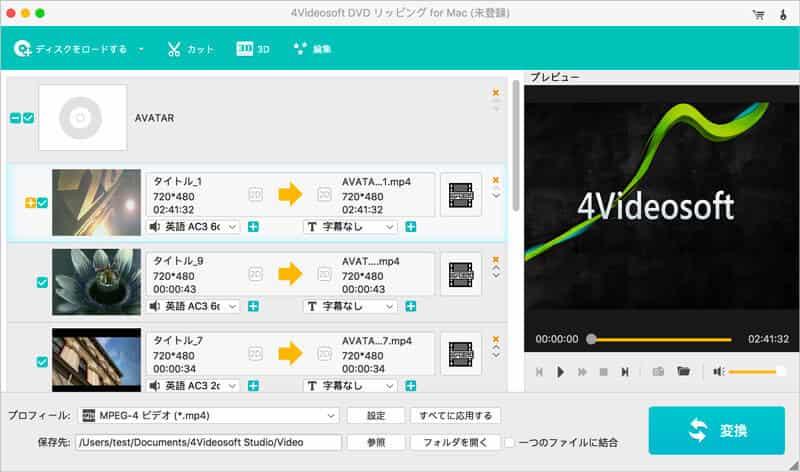Image resolution: width=800 pixels, height=472 pixels.
Task: Remove タイトル_1 with the orange X
Action: coord(495,180)
